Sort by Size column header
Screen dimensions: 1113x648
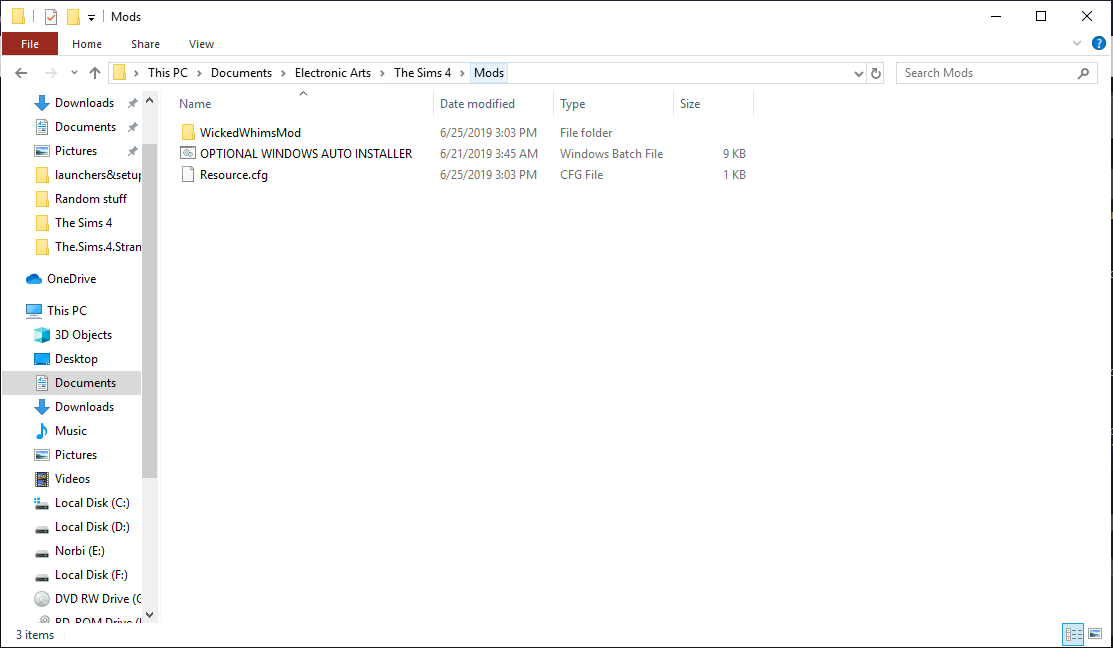[x=690, y=104]
